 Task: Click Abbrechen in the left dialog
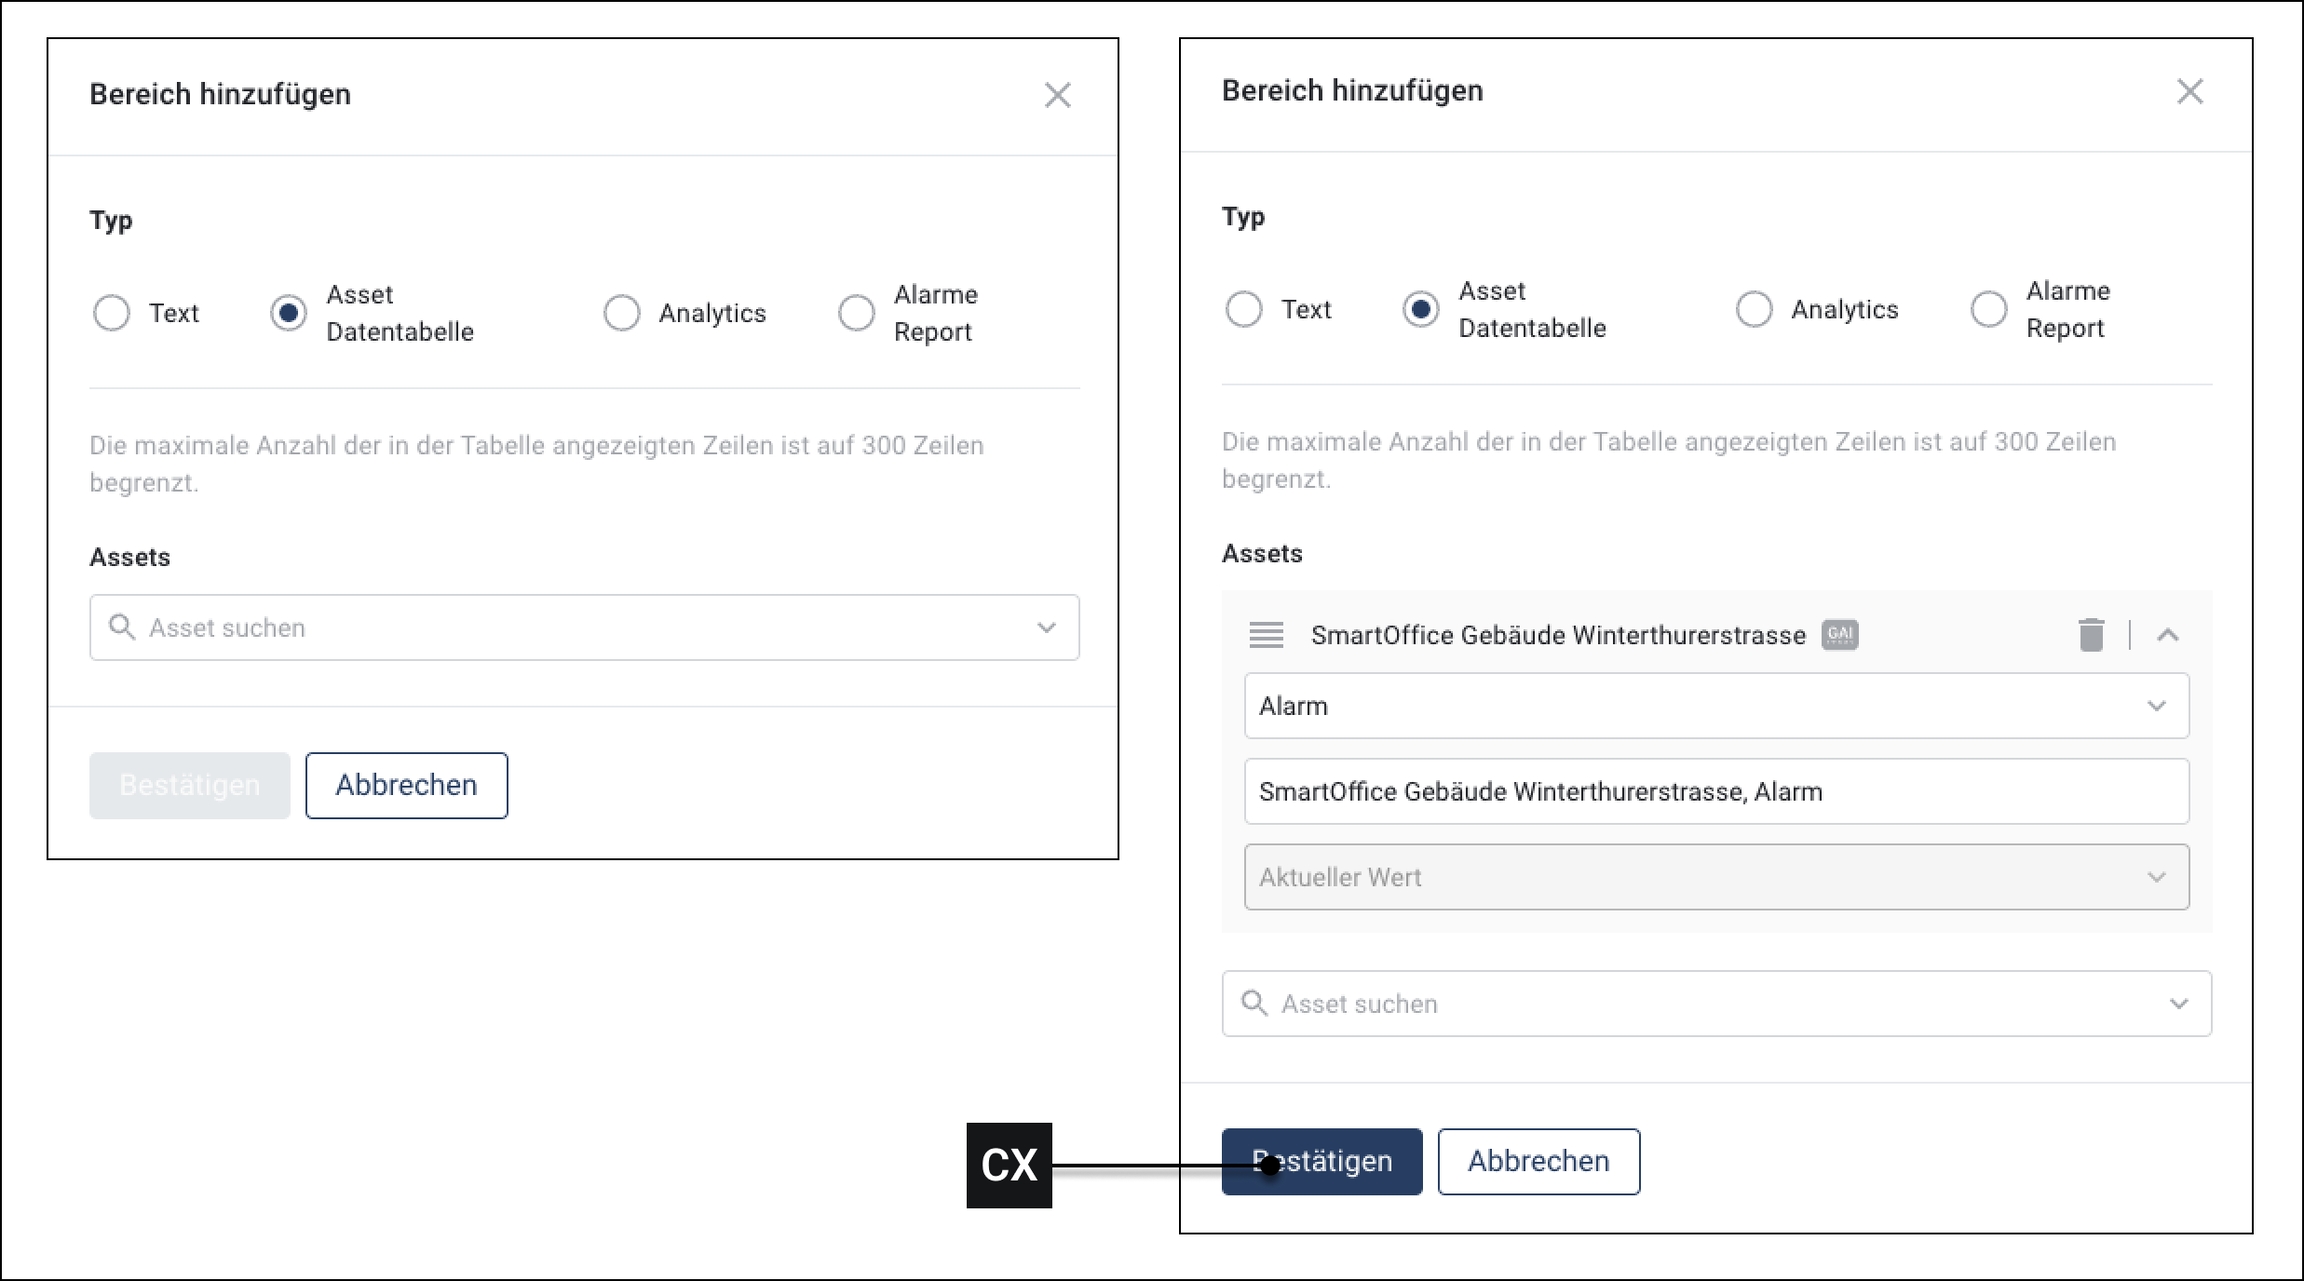coord(406,785)
